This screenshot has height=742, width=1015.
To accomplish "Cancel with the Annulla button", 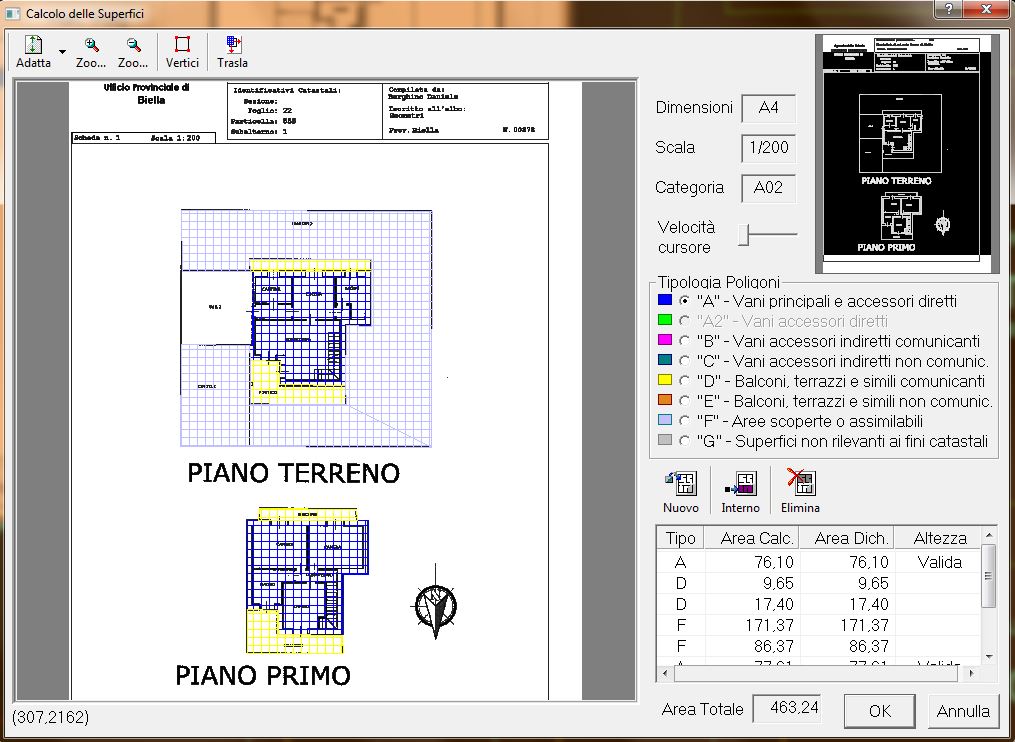I will coord(963,711).
